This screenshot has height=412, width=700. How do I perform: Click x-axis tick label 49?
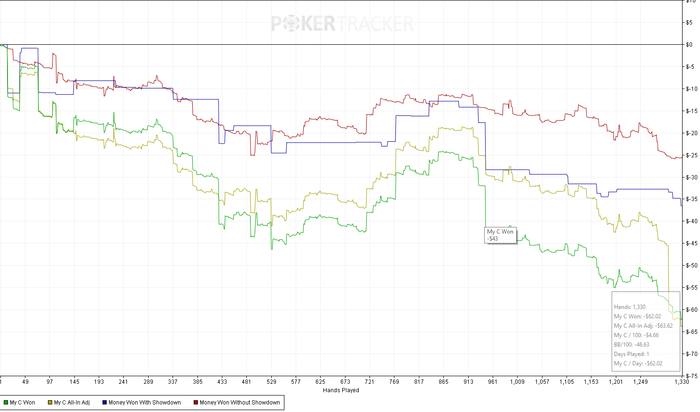pos(25,382)
